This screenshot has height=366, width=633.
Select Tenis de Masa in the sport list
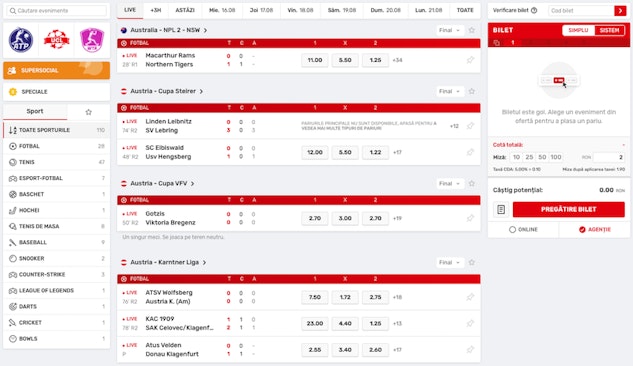(57, 226)
